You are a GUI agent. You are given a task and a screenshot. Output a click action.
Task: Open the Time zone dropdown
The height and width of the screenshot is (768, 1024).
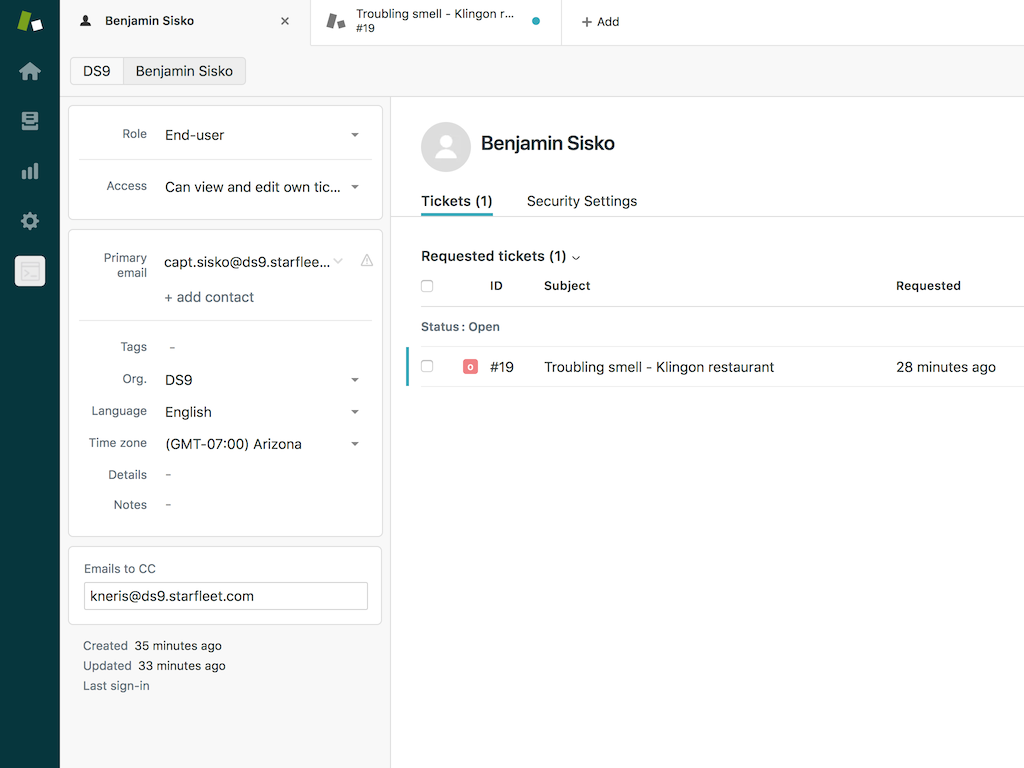pyautogui.click(x=354, y=444)
